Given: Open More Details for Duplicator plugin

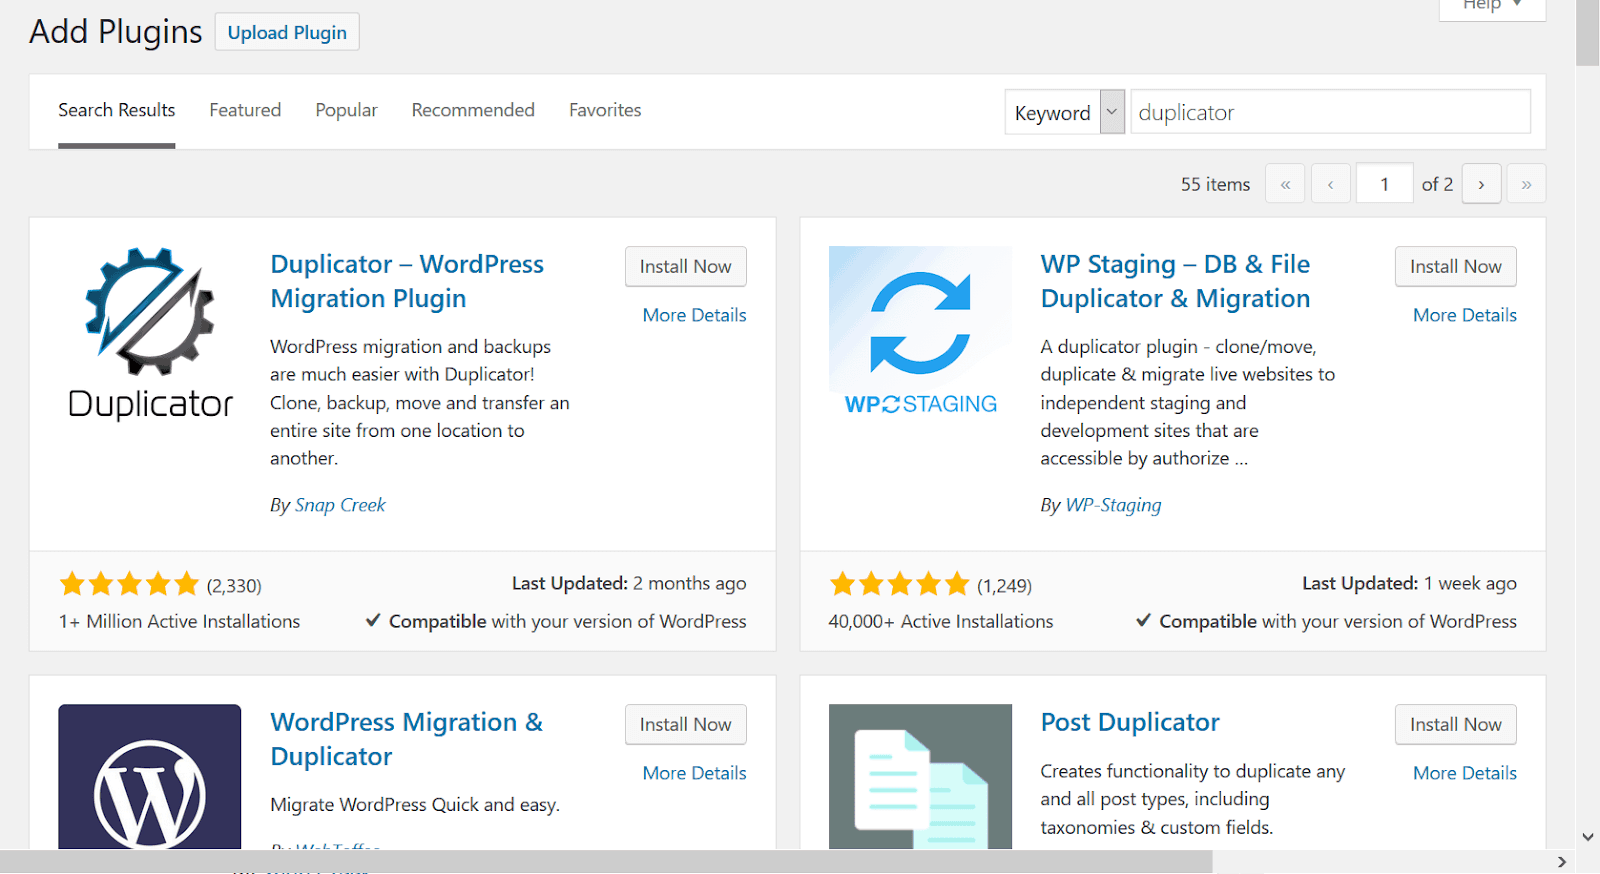Looking at the screenshot, I should coord(695,315).
